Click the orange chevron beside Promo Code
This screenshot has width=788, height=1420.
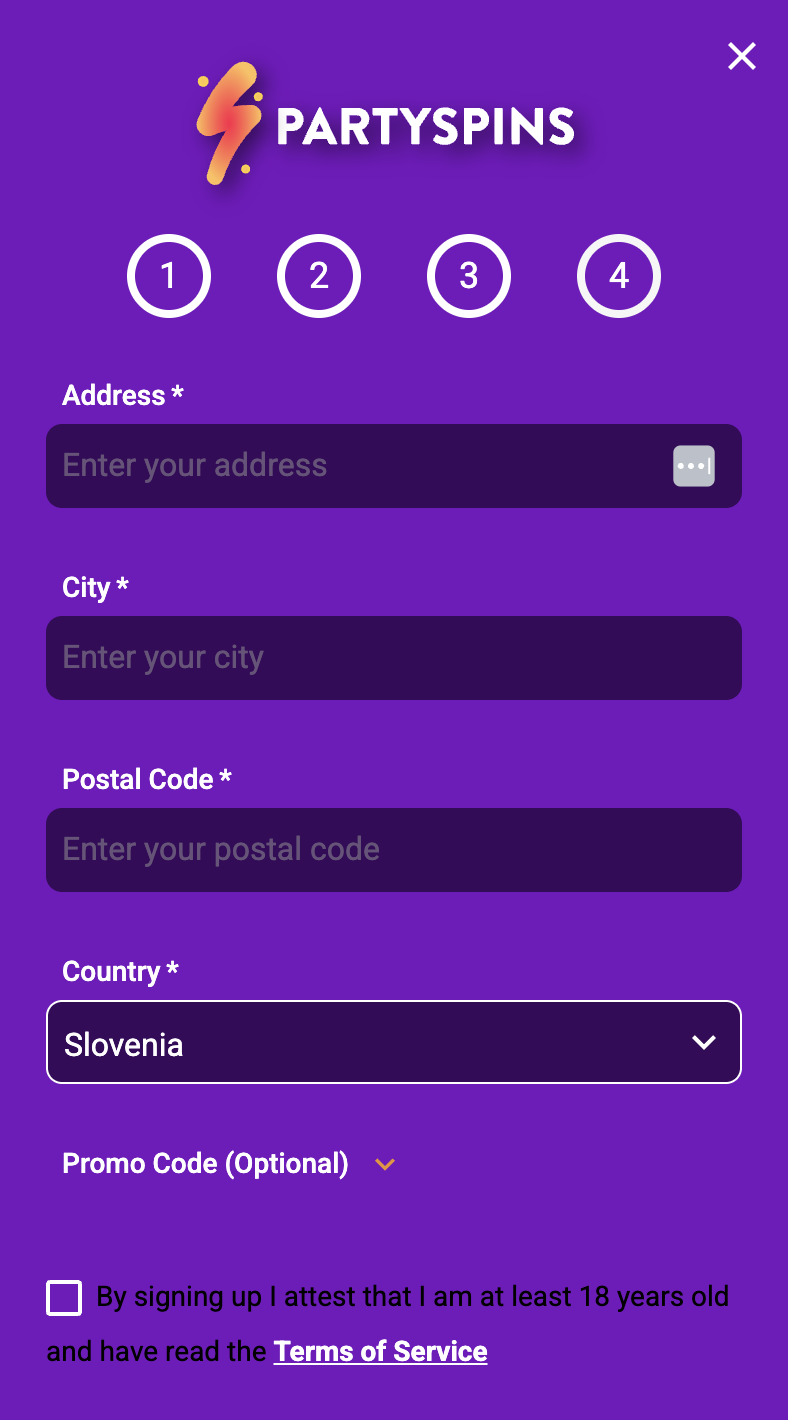(385, 1165)
